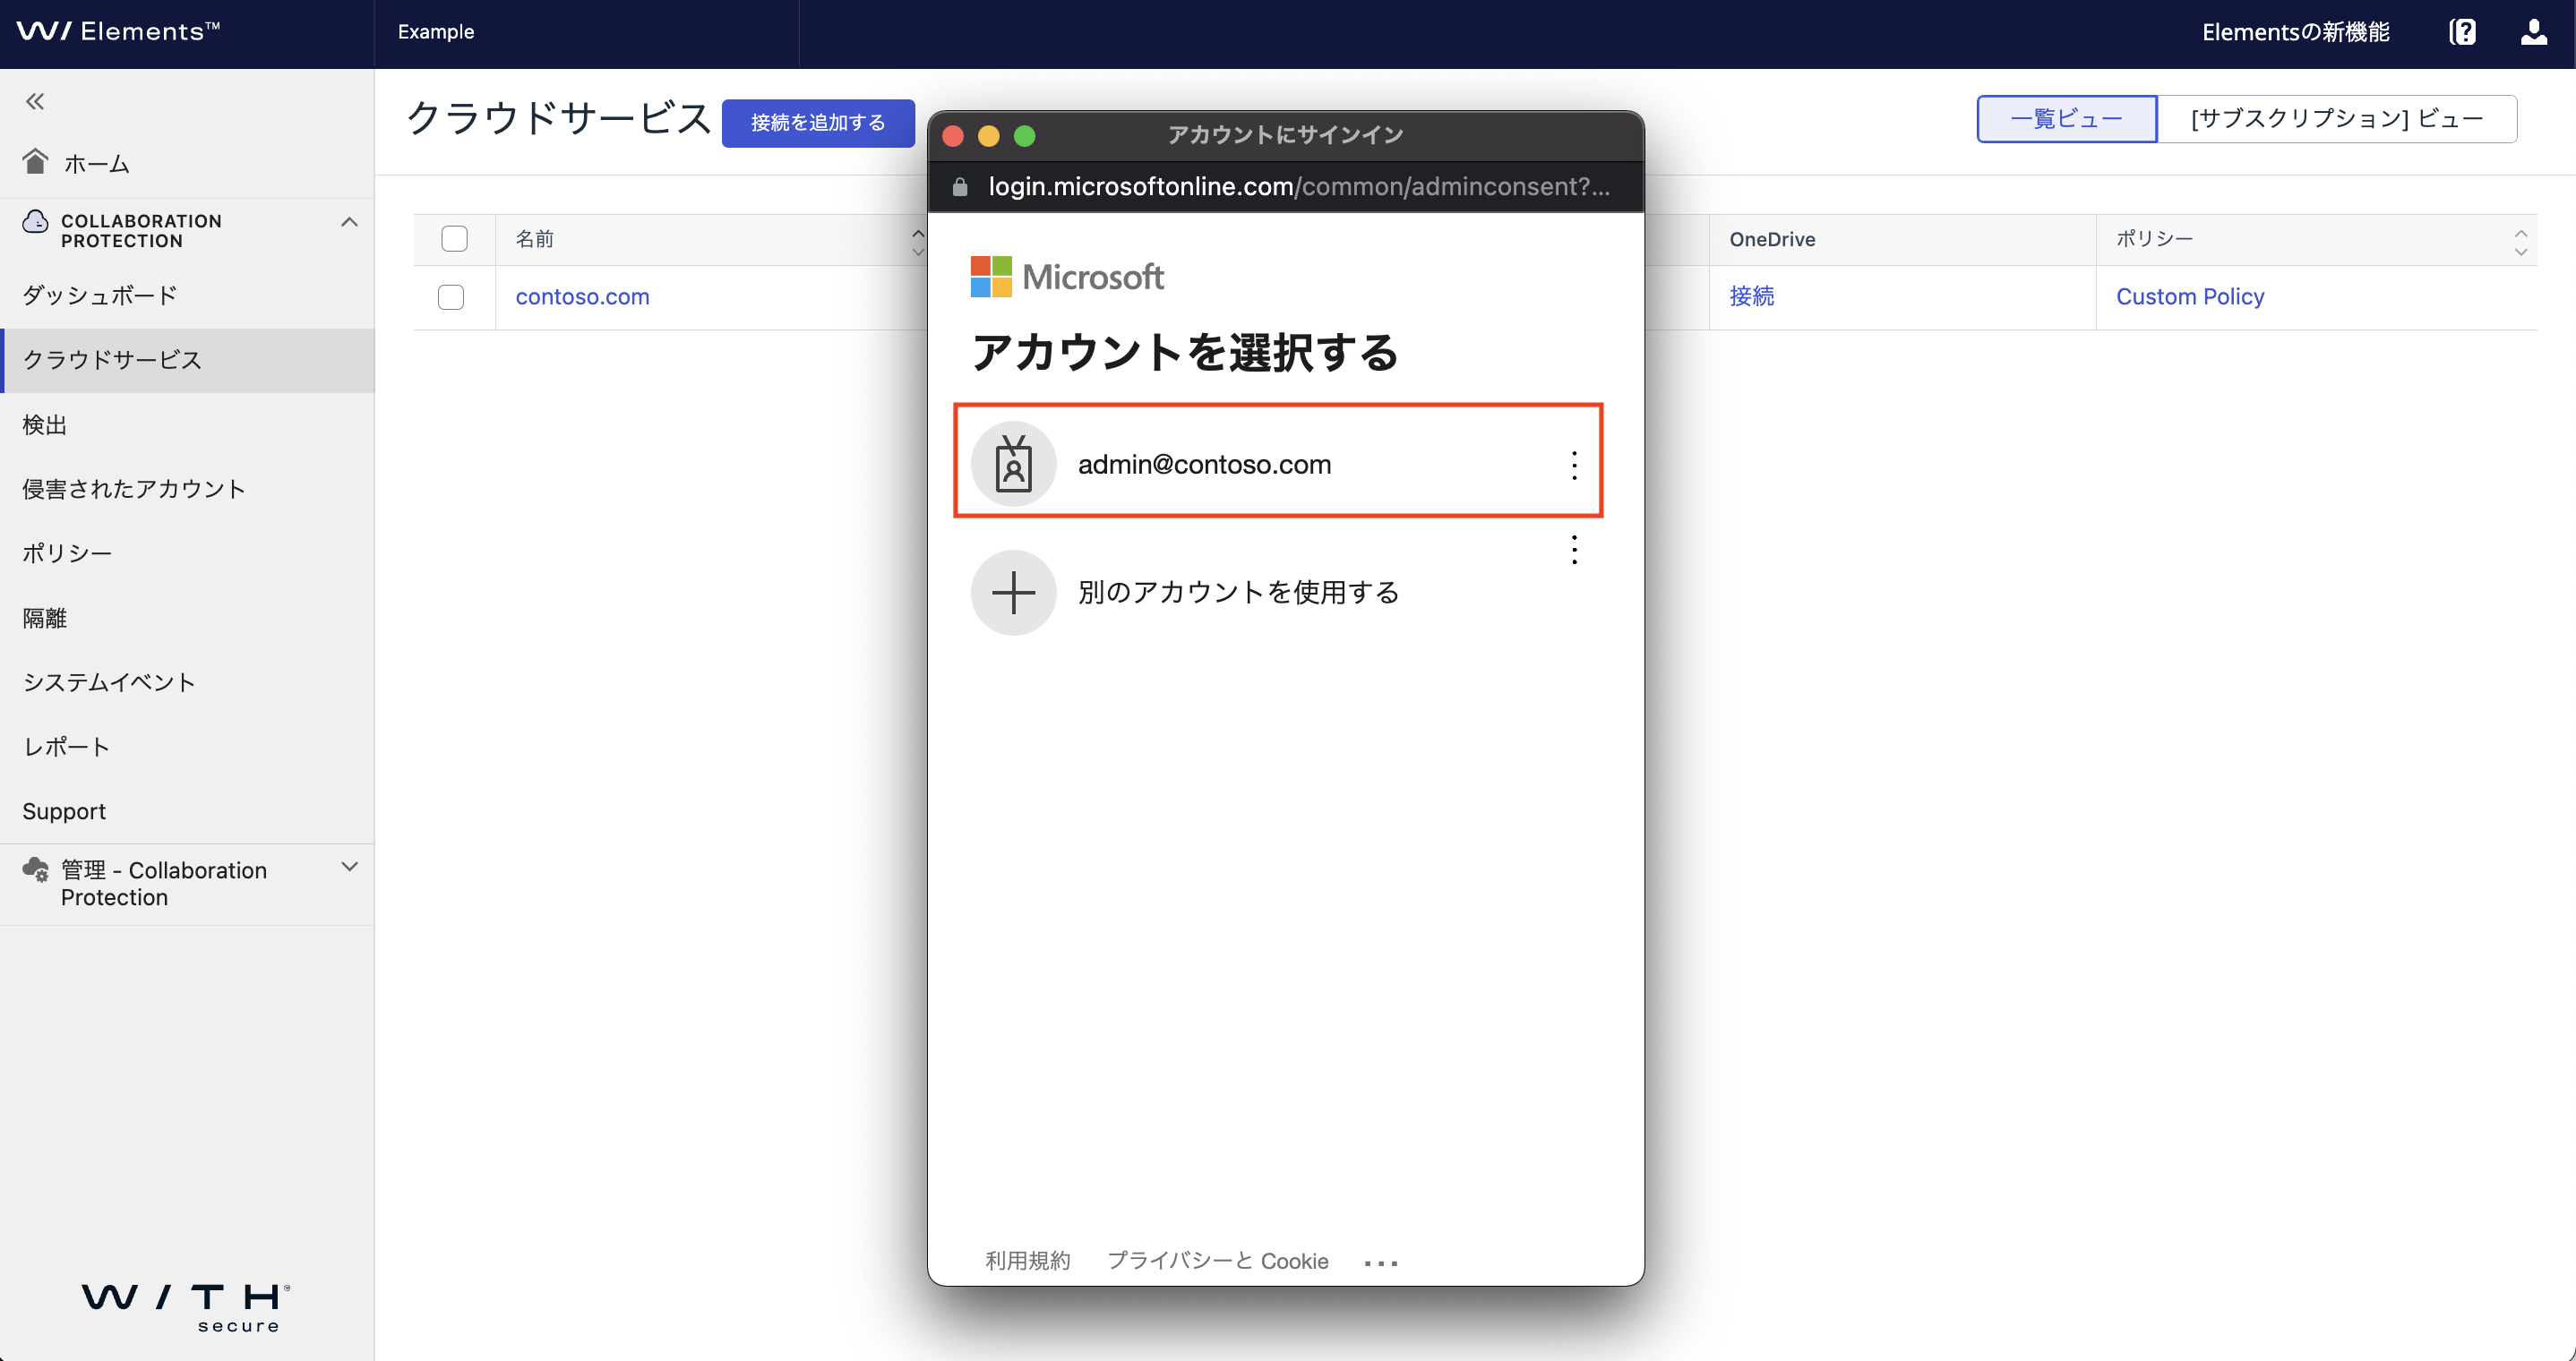This screenshot has width=2576, height=1361.
Task: Click the 接続を追加する button
Action: tap(818, 123)
